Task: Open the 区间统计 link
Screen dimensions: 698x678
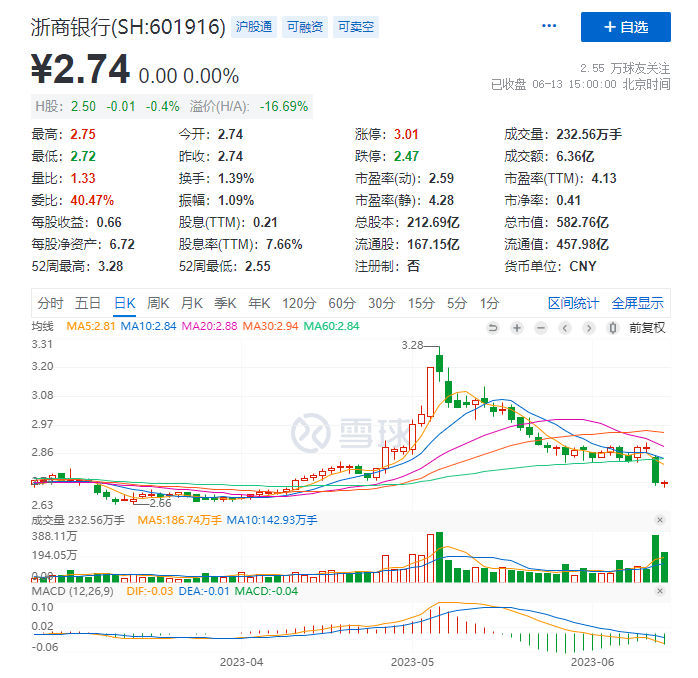Action: 573,304
